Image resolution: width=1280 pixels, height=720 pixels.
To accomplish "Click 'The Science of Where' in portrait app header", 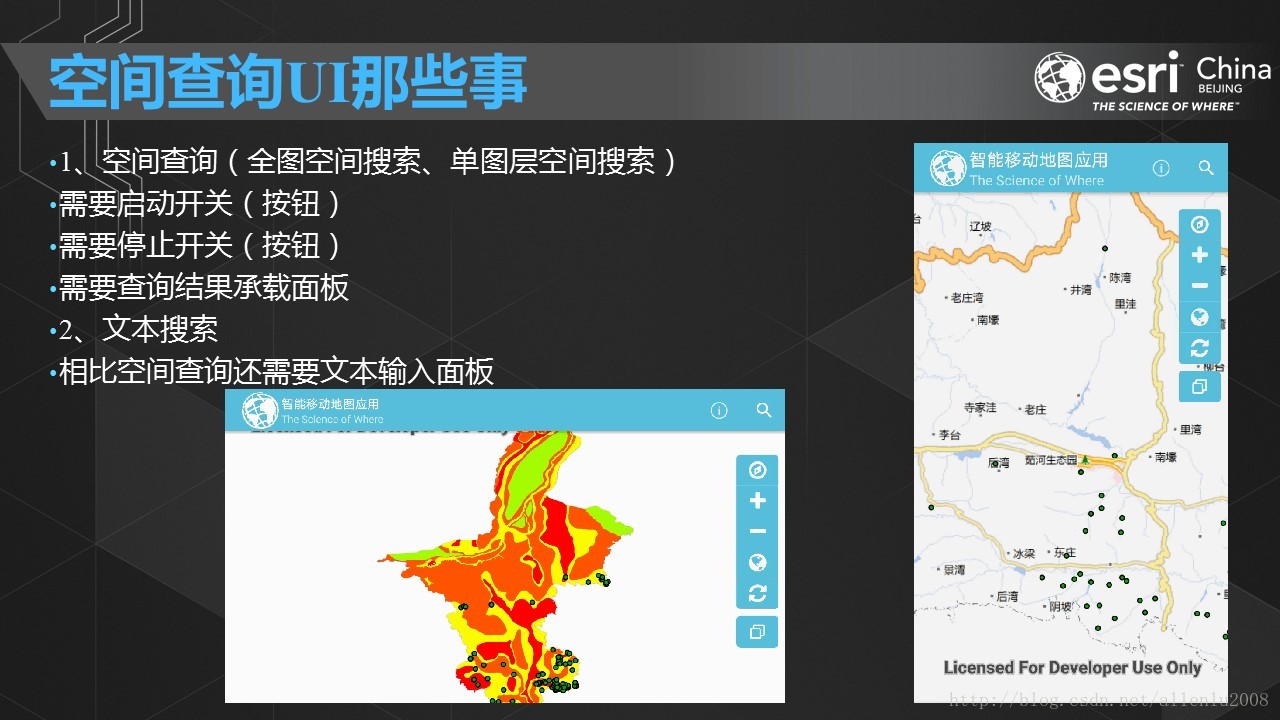I will [x=1037, y=181].
